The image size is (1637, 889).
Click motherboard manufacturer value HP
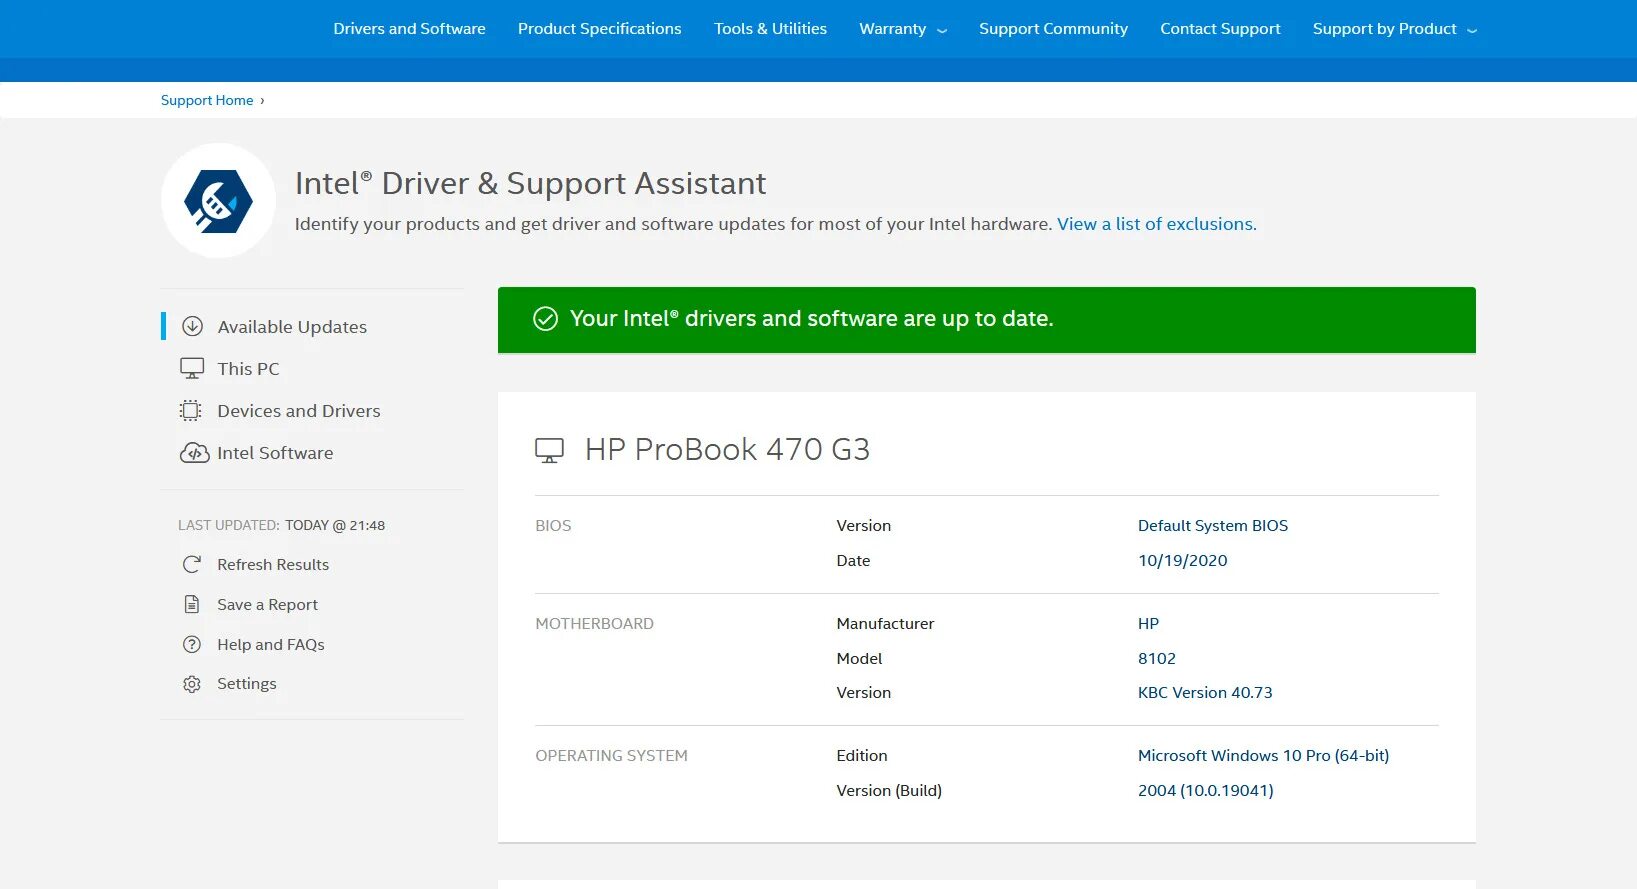[x=1148, y=624]
